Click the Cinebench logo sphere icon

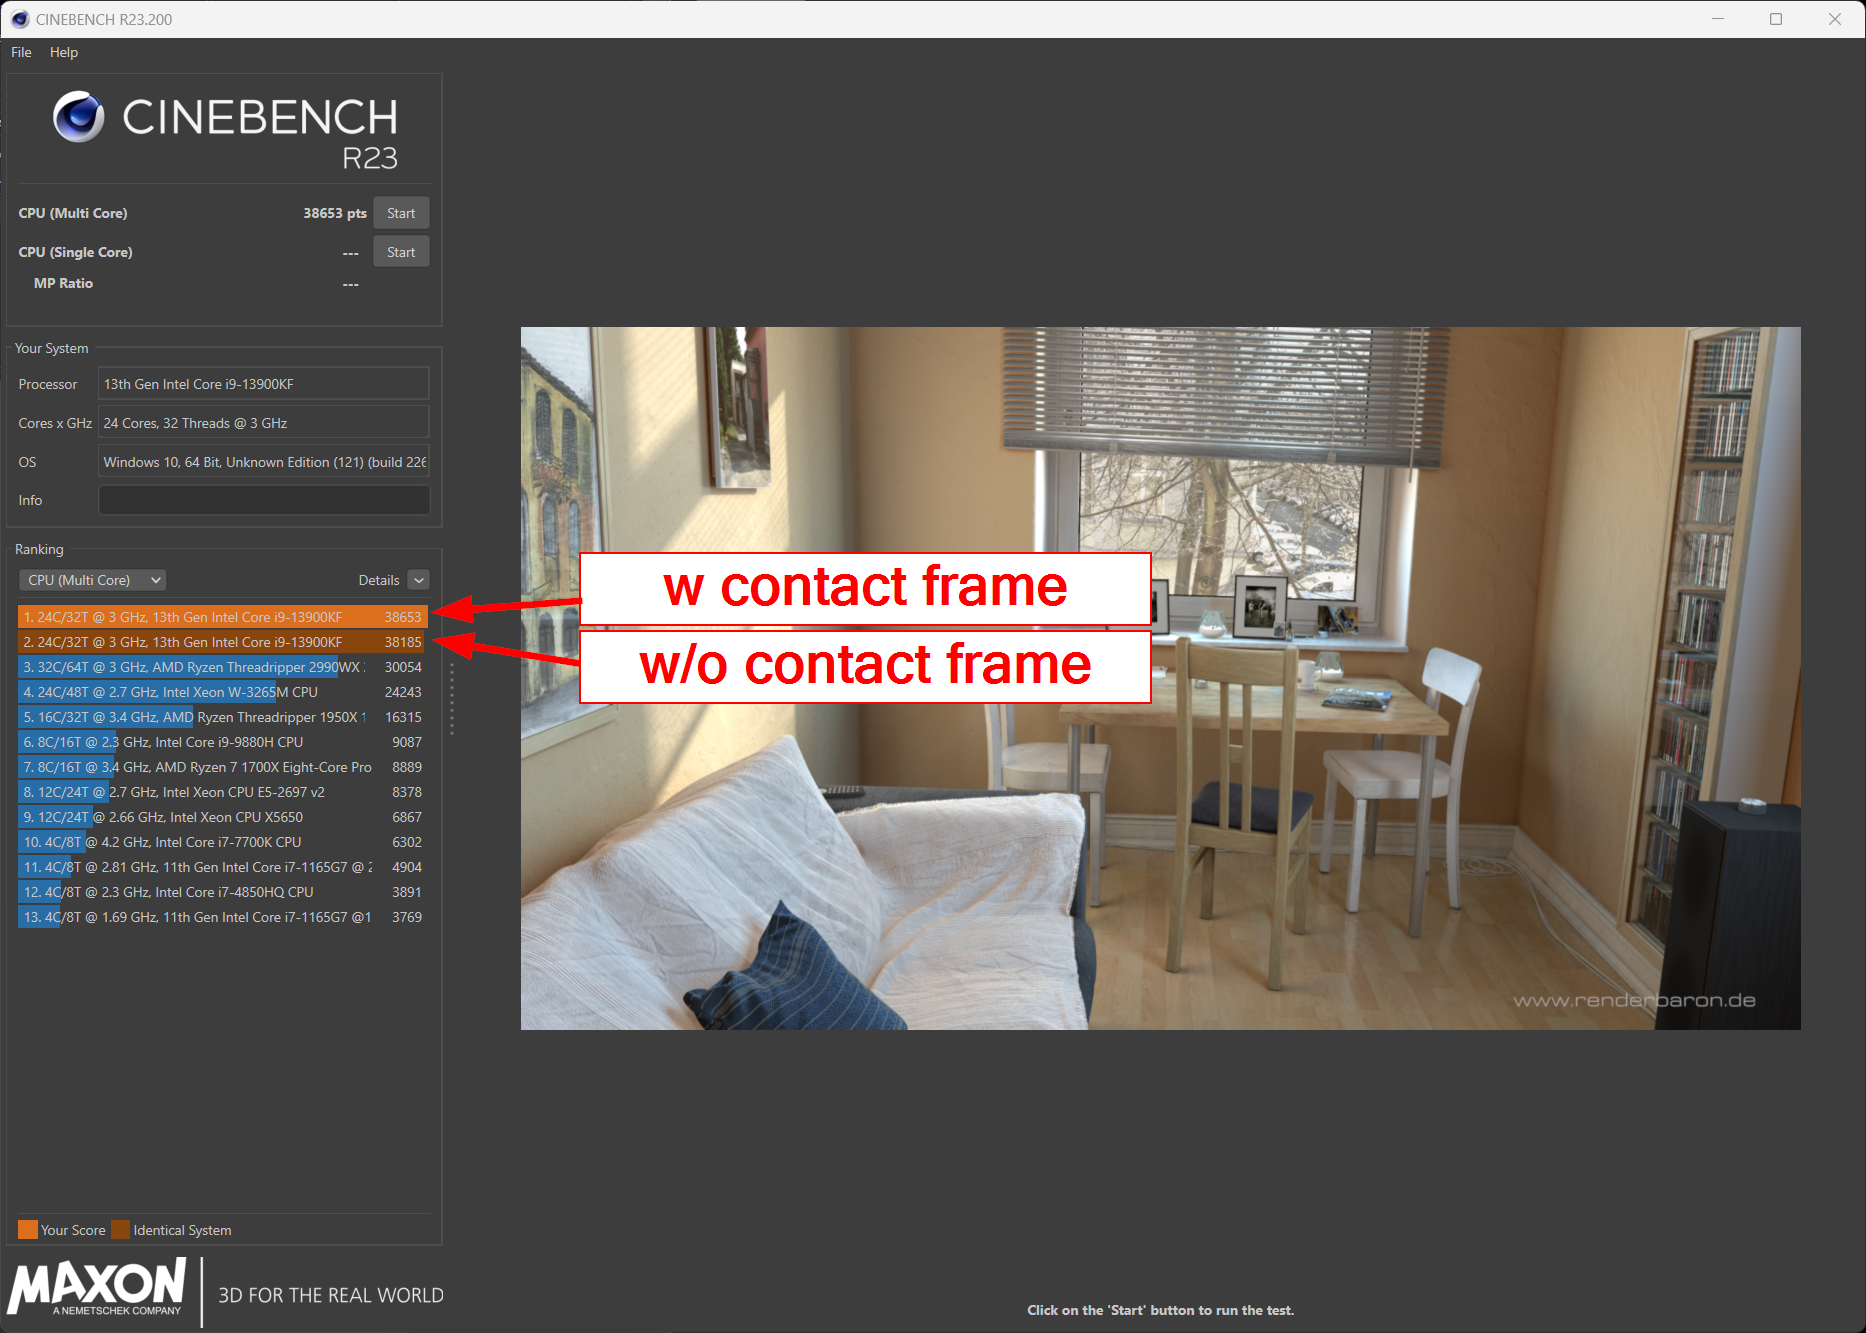pos(78,116)
